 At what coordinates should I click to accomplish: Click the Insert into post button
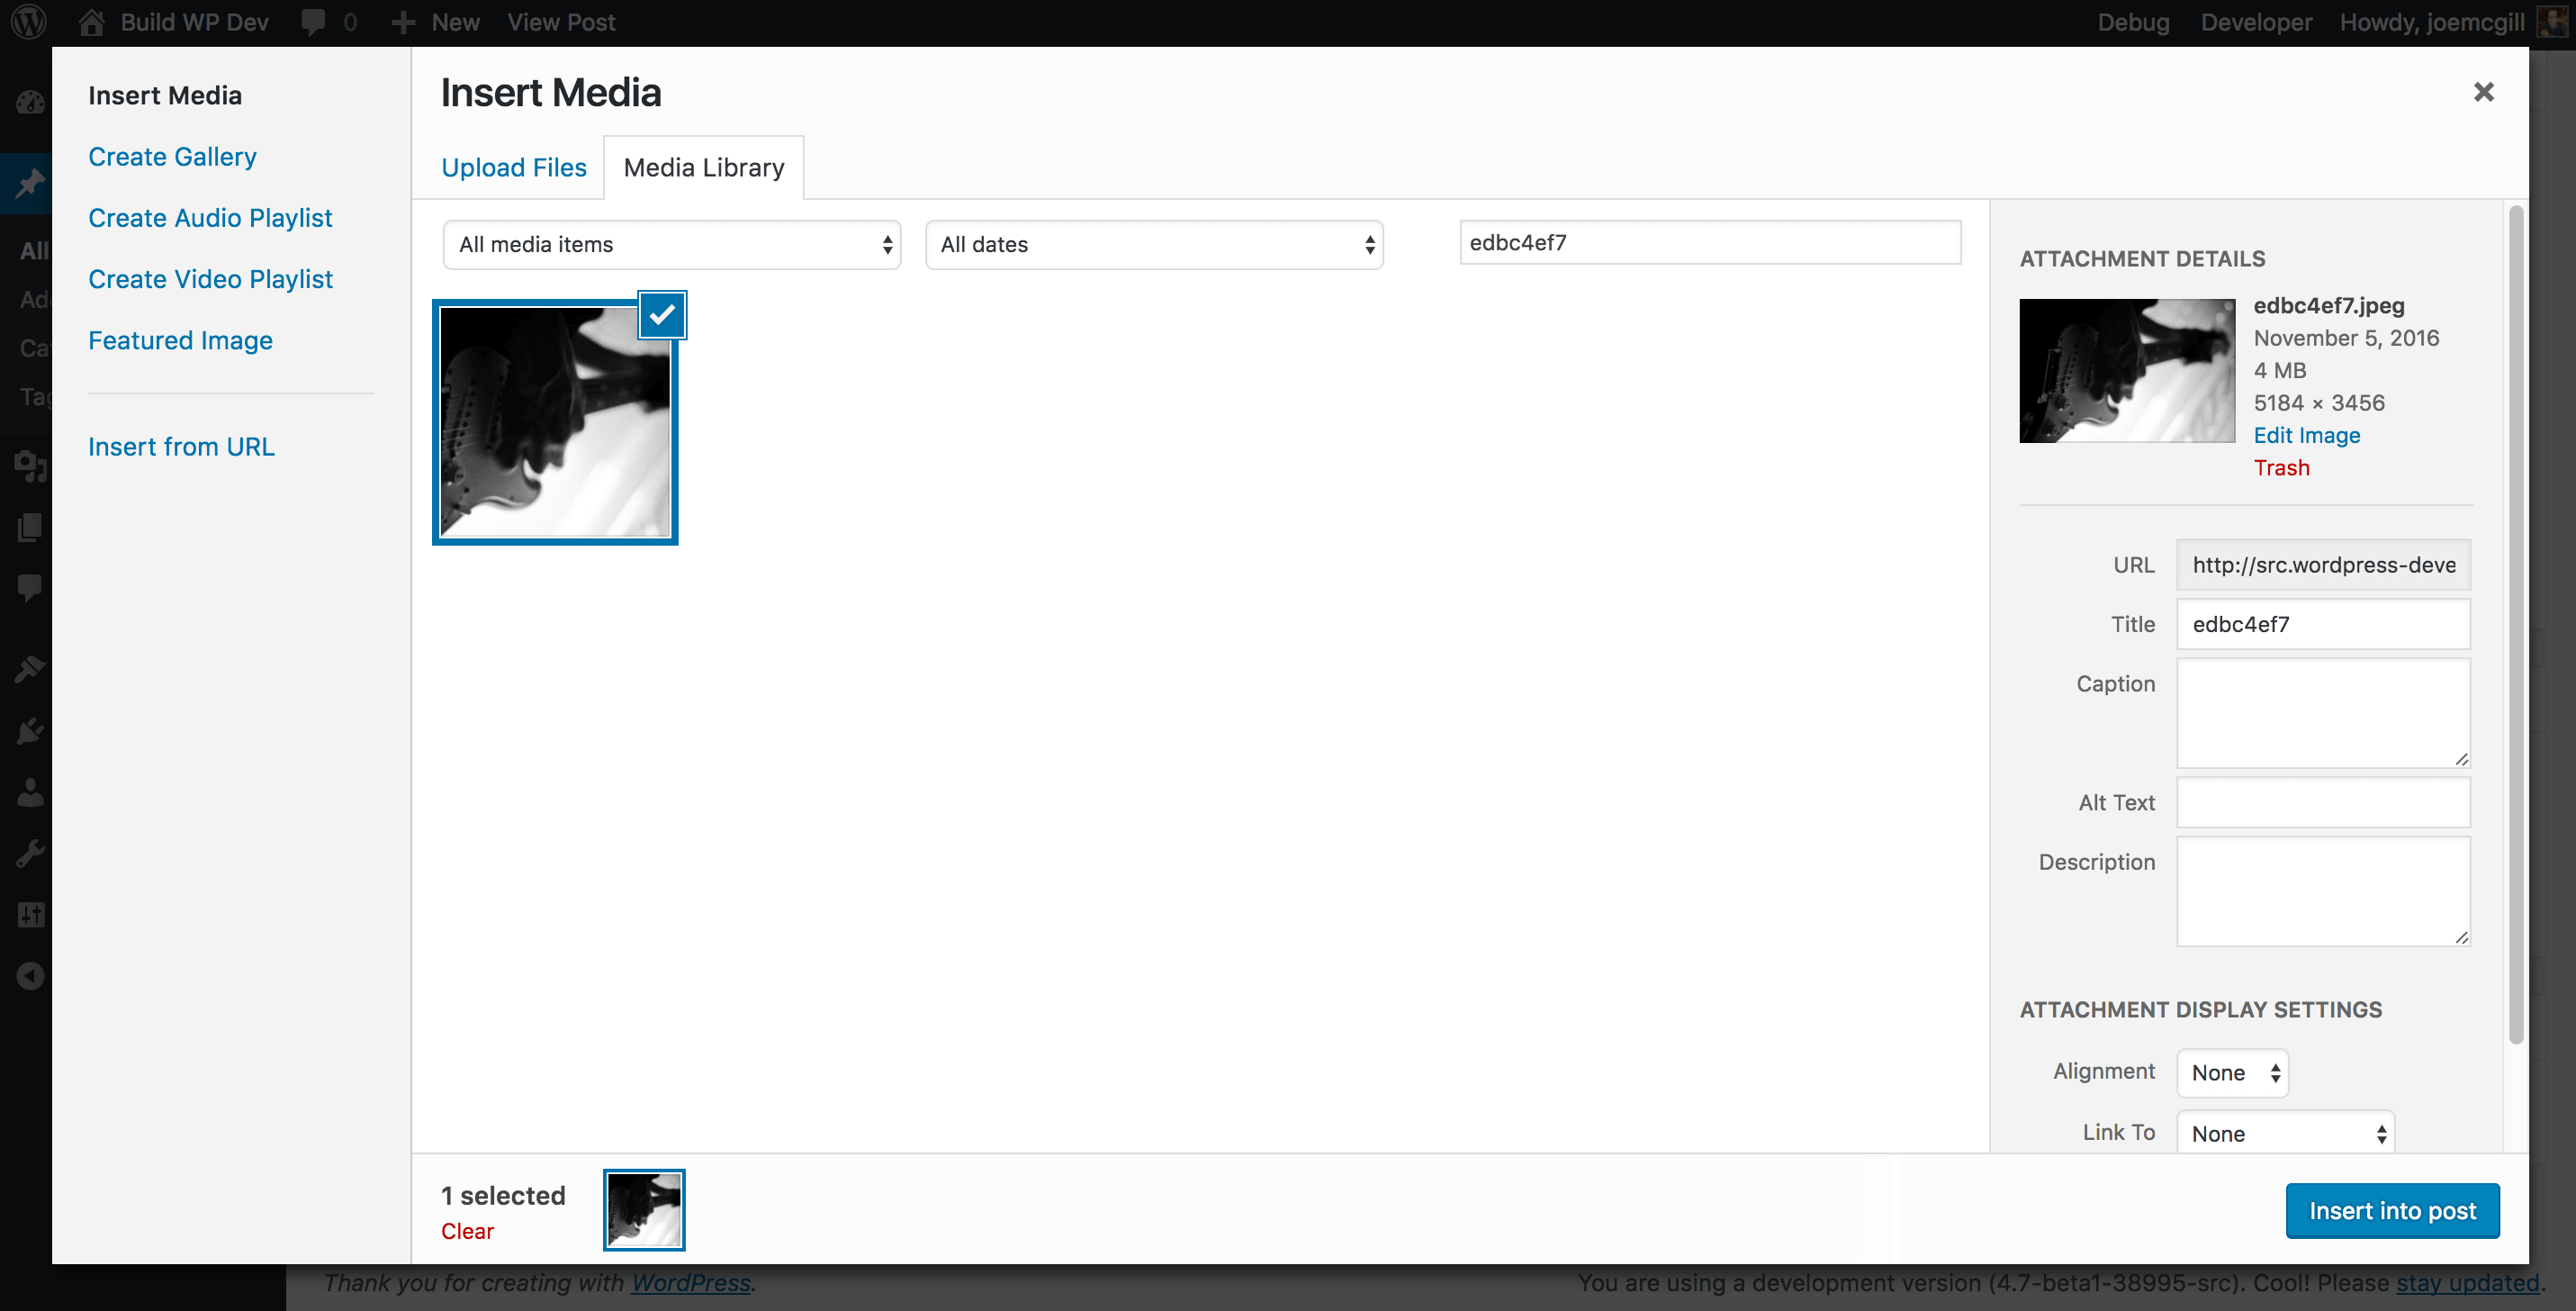(2392, 1211)
